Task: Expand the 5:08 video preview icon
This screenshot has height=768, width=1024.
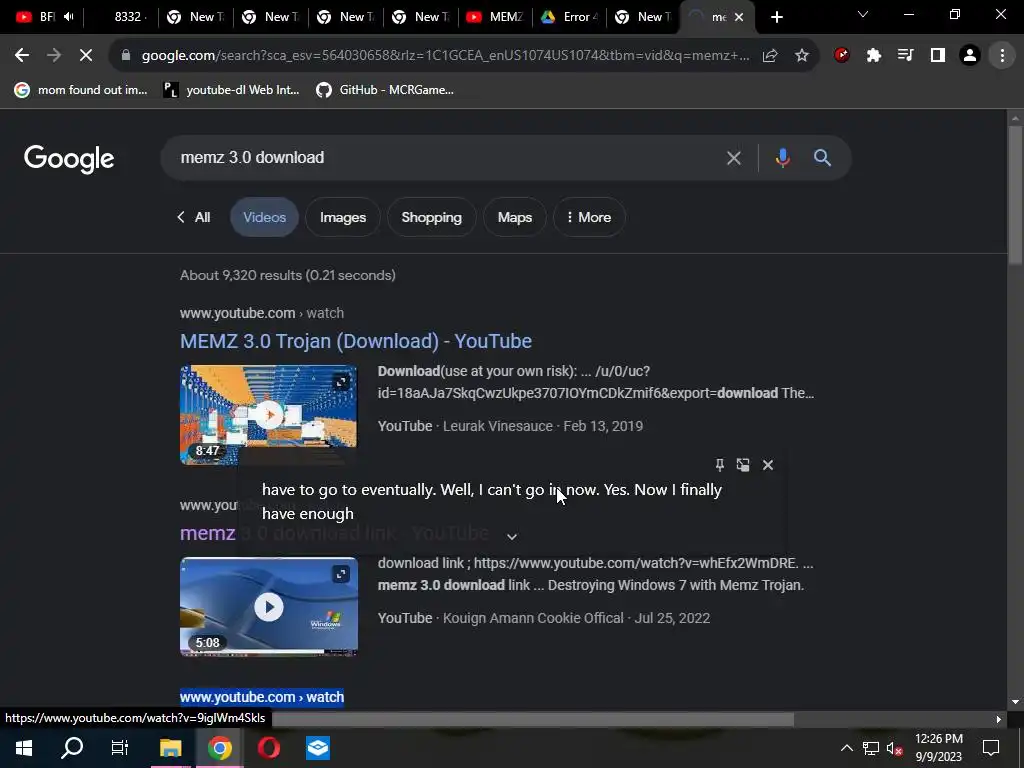Action: coord(342,574)
